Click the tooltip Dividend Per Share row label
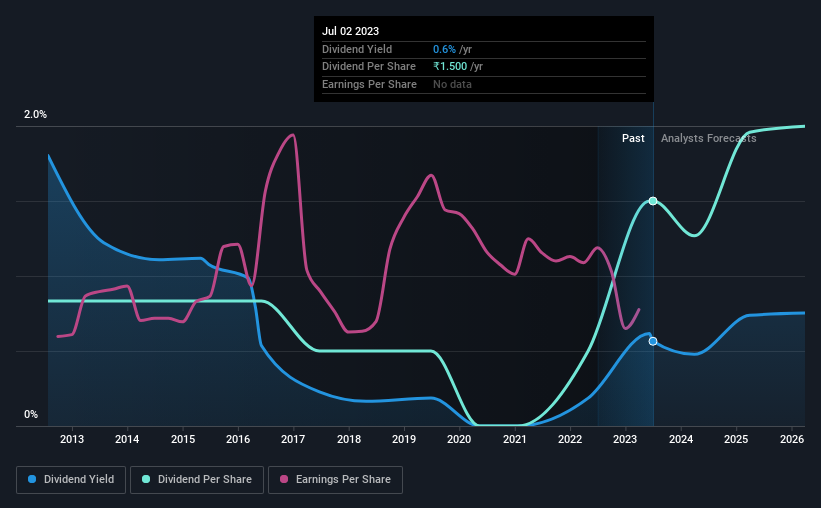 [x=369, y=67]
